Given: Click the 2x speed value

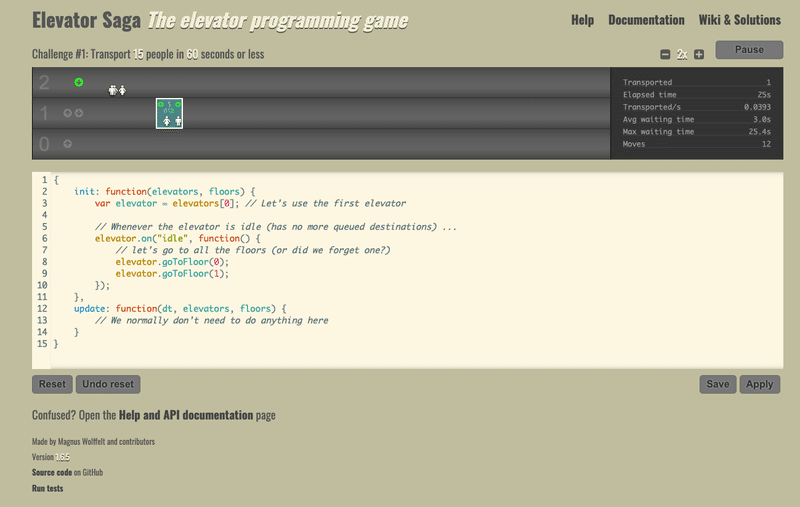Looking at the screenshot, I should (682, 54).
